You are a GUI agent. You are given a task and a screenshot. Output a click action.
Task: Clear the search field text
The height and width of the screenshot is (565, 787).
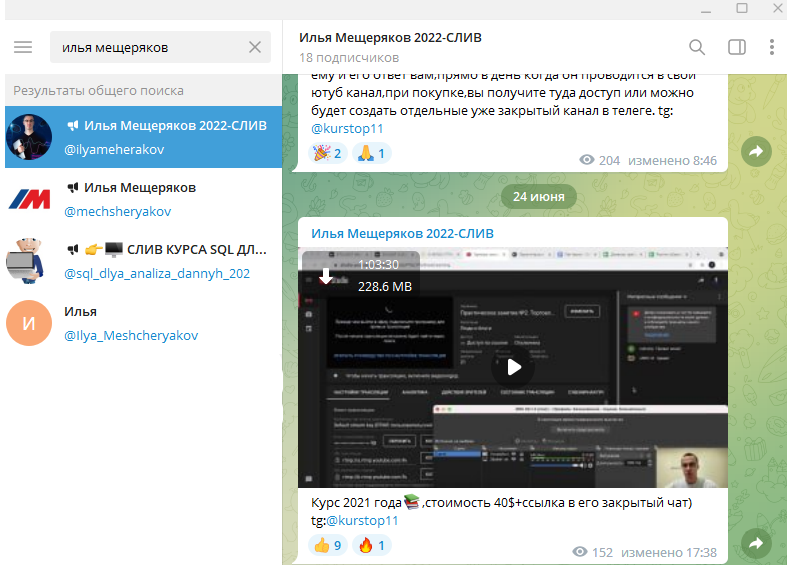pyautogui.click(x=254, y=47)
